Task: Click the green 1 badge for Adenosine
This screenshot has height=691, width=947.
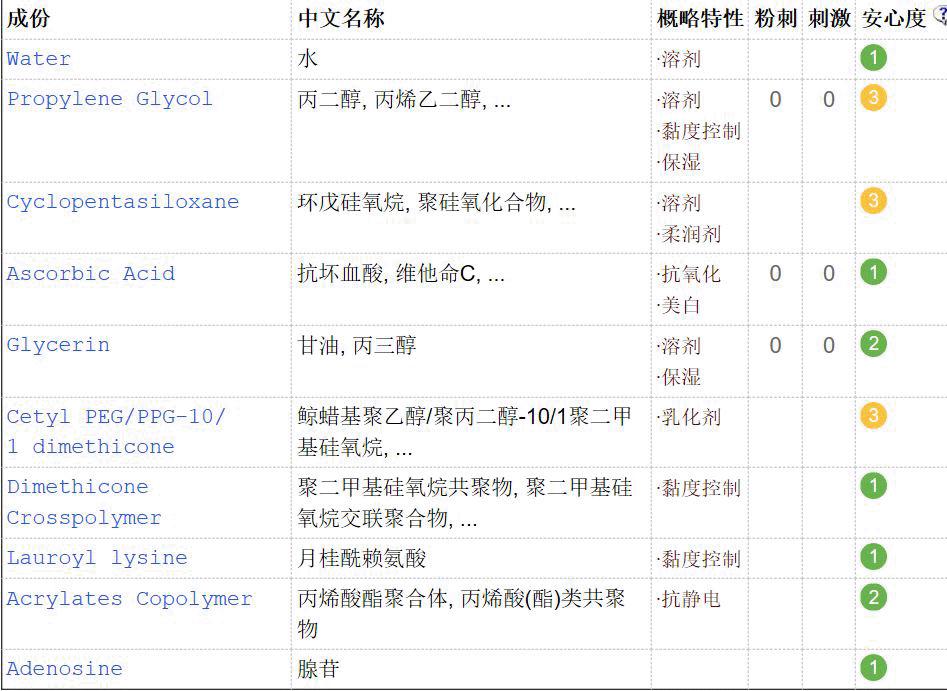Action: click(x=872, y=669)
